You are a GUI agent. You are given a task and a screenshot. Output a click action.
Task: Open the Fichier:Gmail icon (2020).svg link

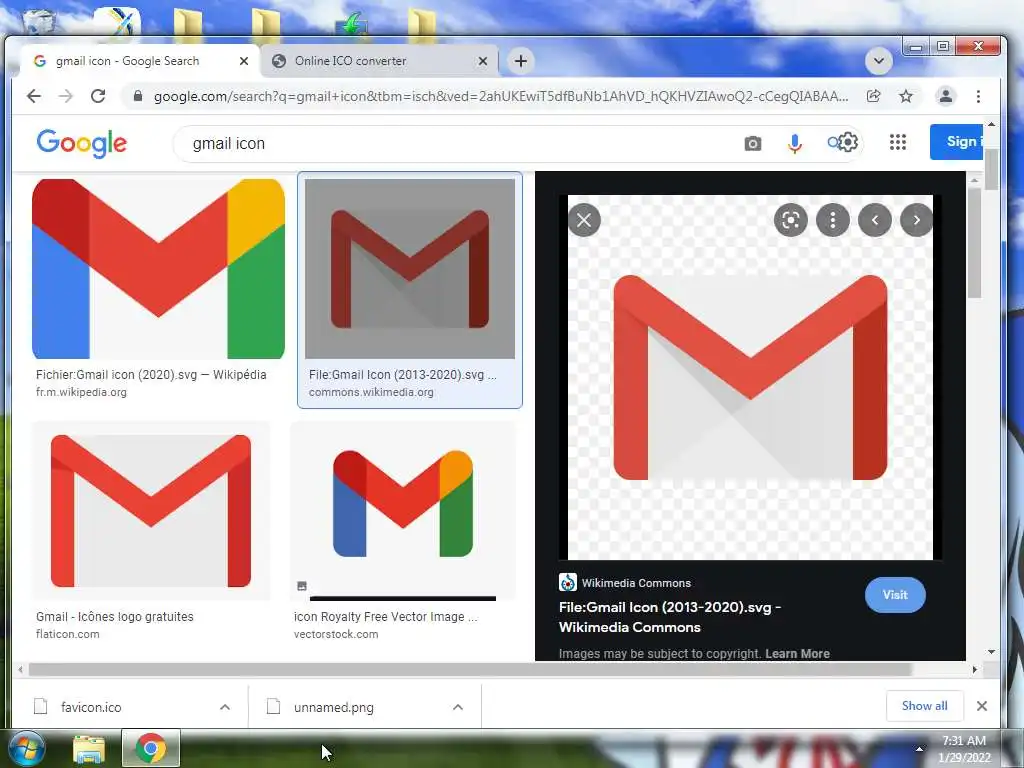151,375
